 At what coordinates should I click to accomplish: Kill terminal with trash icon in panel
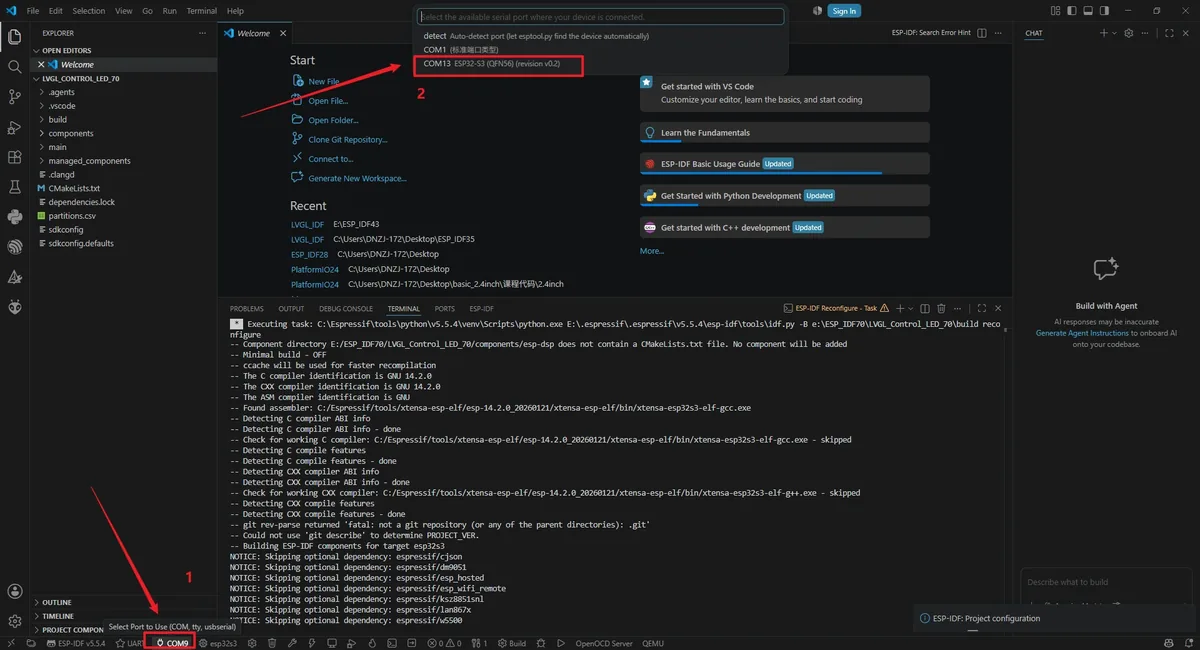pyautogui.click(x=941, y=309)
